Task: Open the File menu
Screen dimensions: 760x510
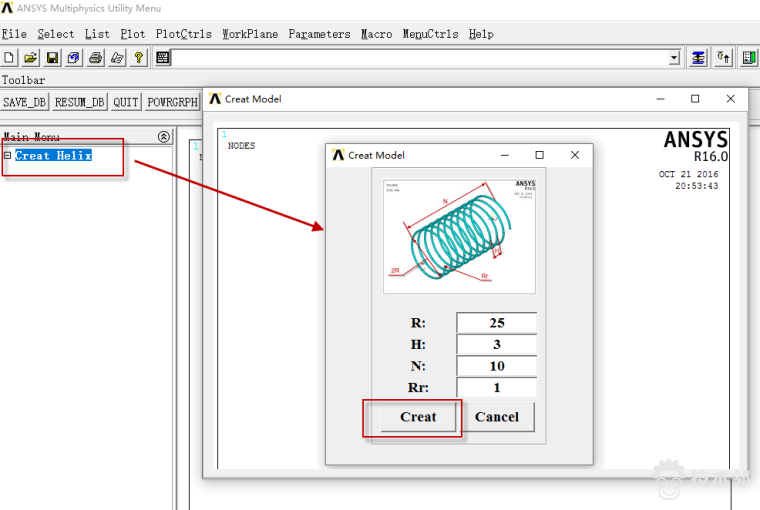Action: [14, 34]
